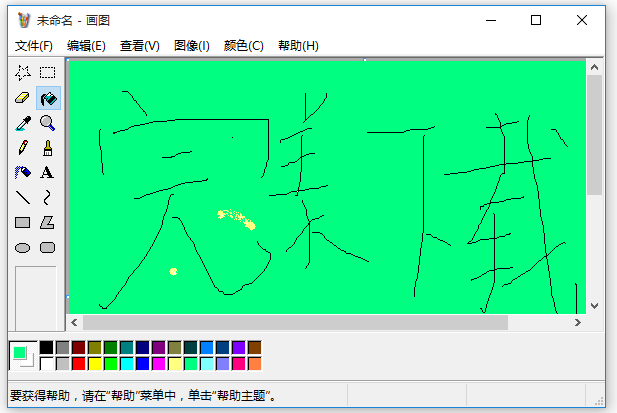Pick the black color swatch
The height and width of the screenshot is (413, 617).
pyautogui.click(x=46, y=348)
